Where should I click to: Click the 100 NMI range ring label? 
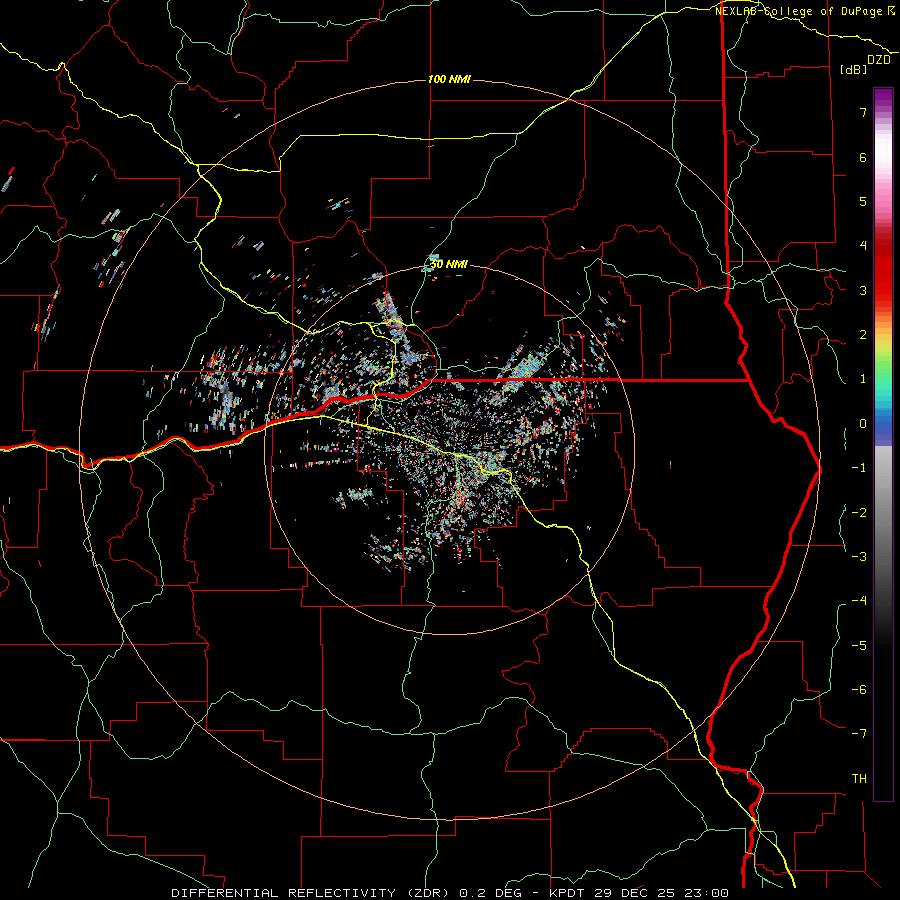tap(449, 79)
